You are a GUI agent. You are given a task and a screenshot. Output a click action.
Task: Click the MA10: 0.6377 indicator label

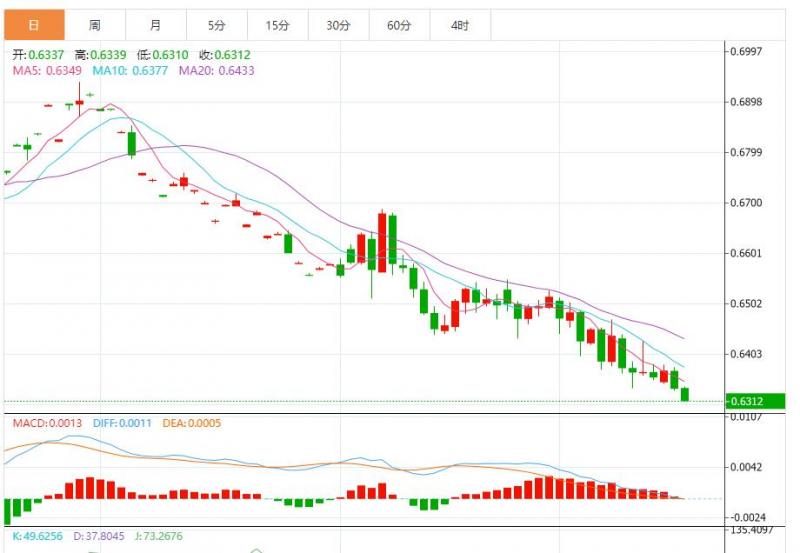[x=130, y=70]
